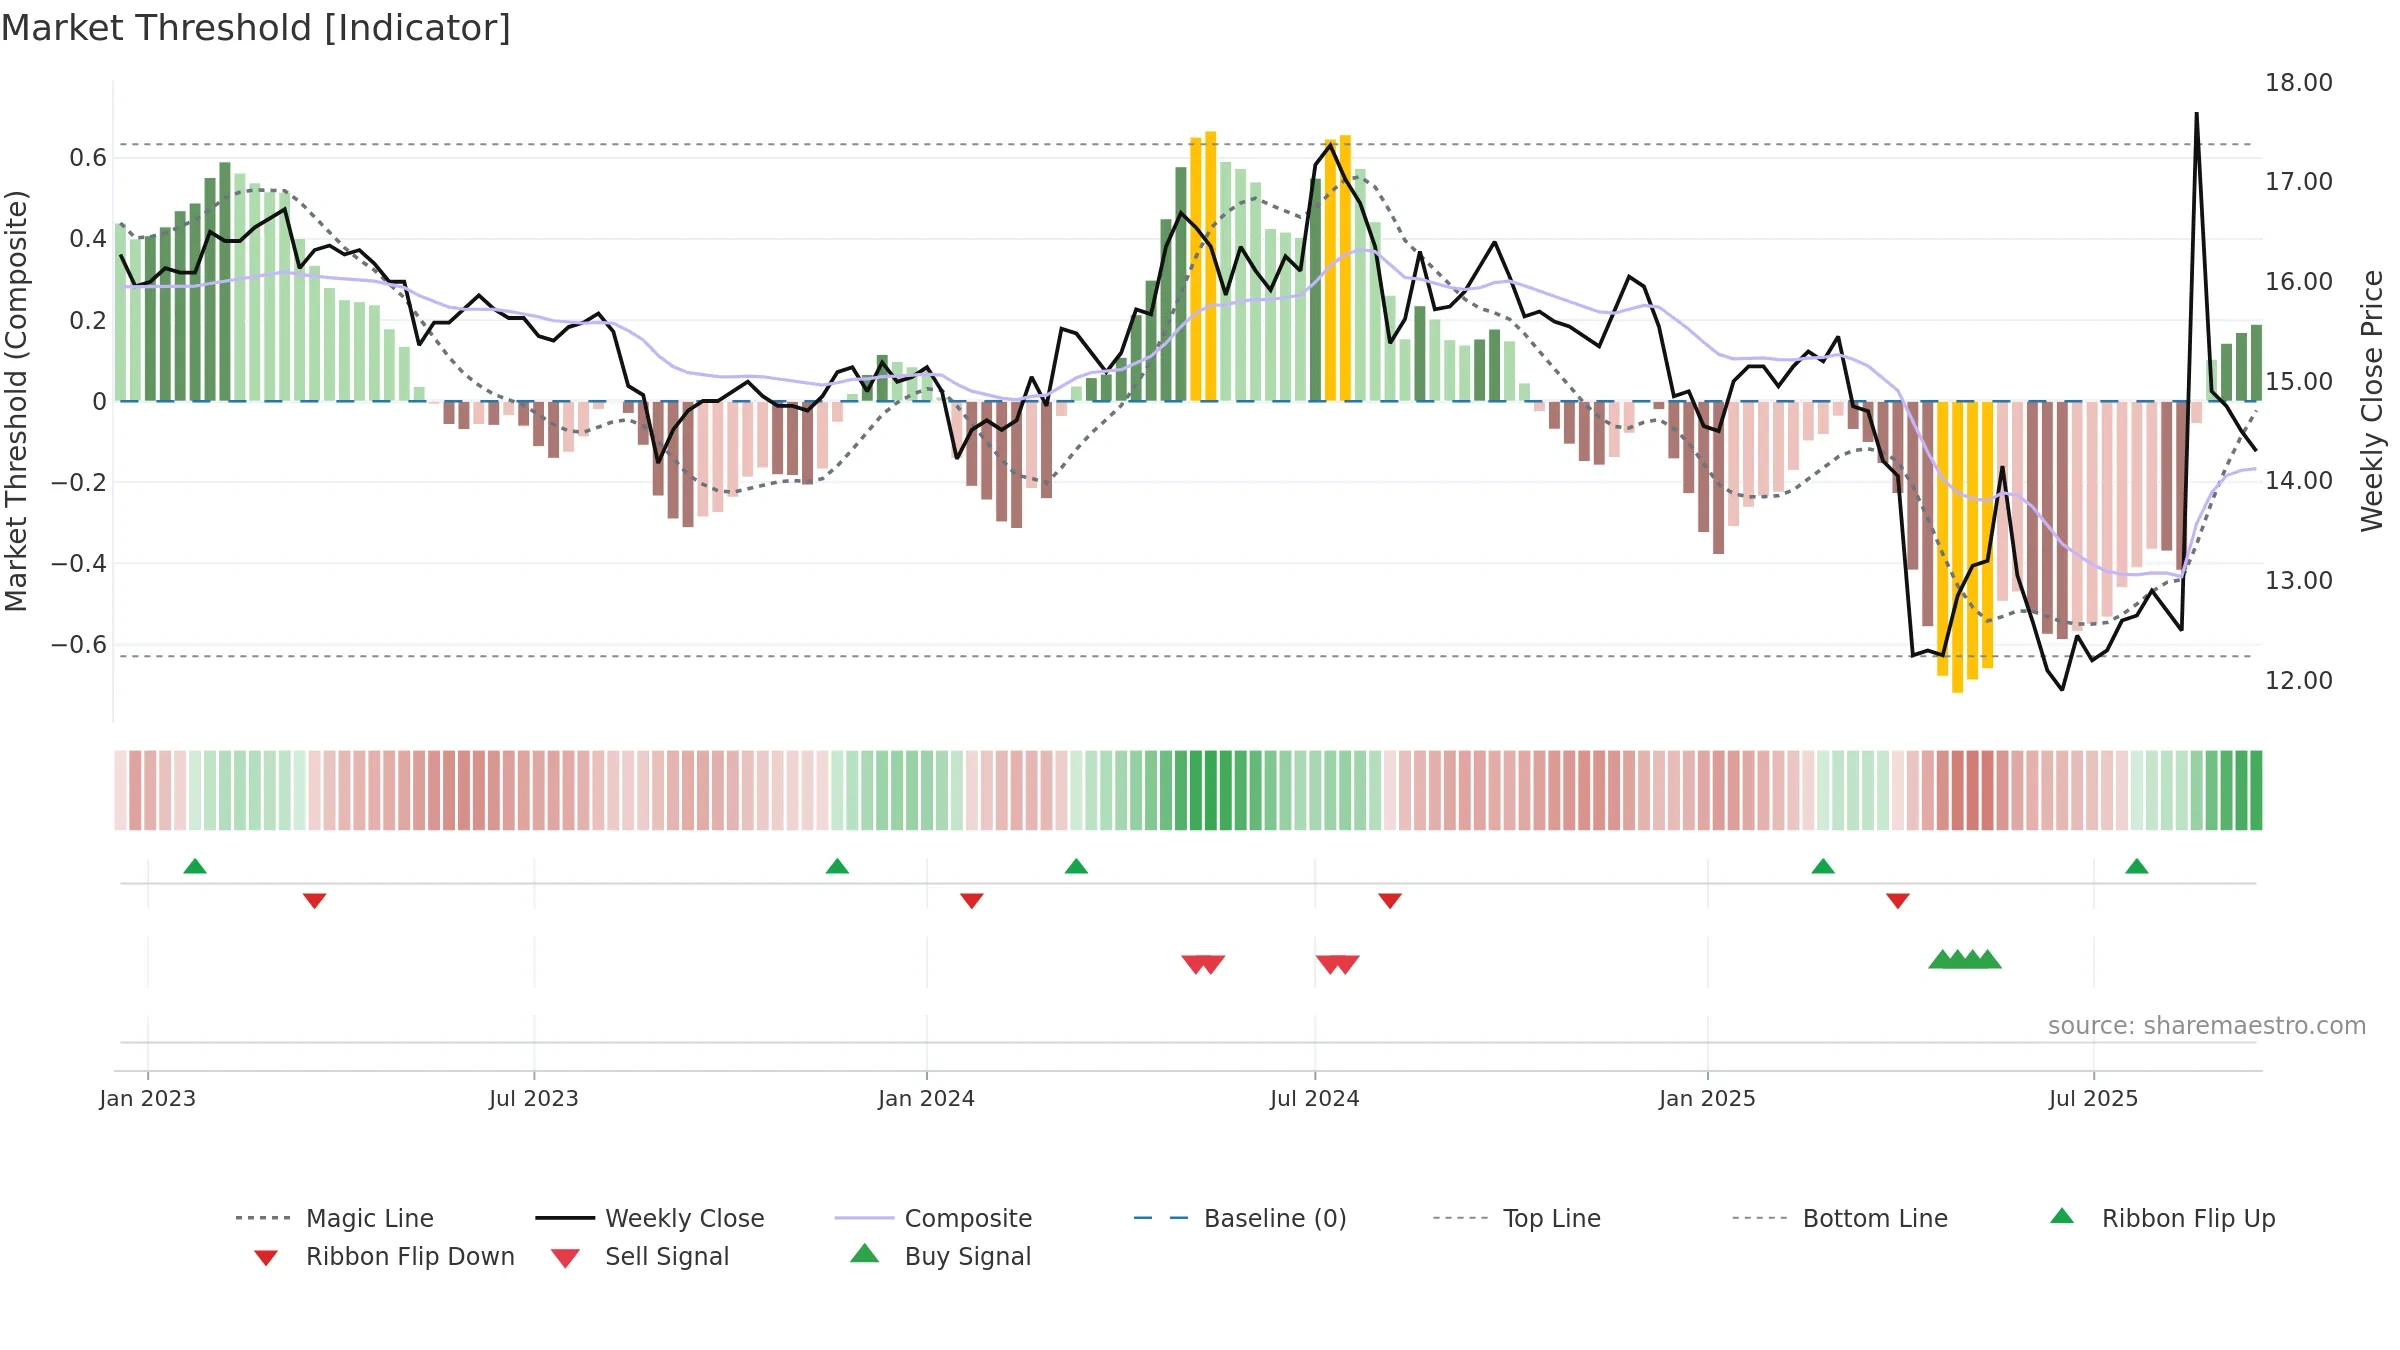
Task: Click the ribbon flip up marker in November 2023
Action: coord(837,866)
